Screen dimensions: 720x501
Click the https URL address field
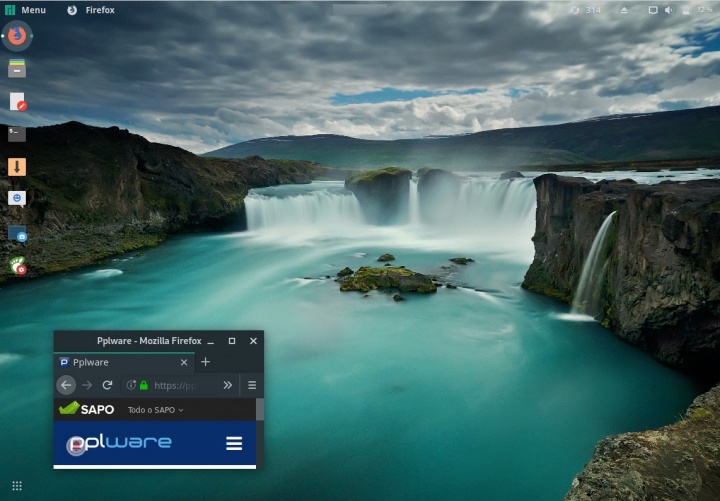click(x=180, y=385)
